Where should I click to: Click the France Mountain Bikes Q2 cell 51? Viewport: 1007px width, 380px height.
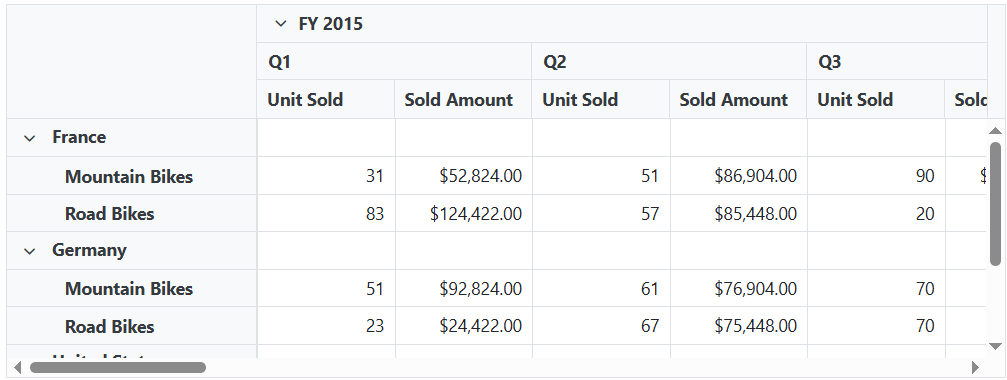(x=601, y=176)
